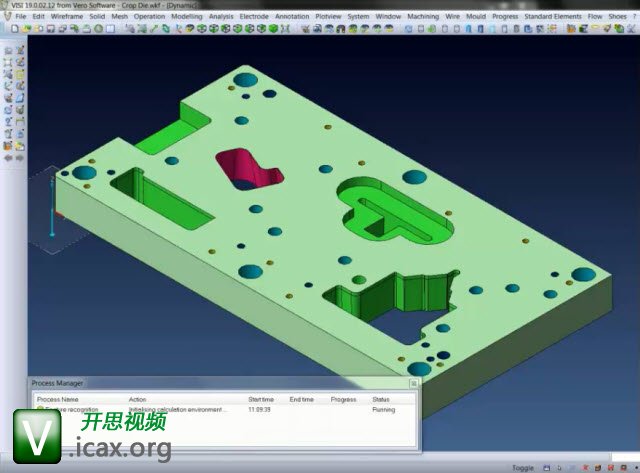Select the T-shaped slot pocket on the plate
The image size is (640, 473).
[394, 210]
